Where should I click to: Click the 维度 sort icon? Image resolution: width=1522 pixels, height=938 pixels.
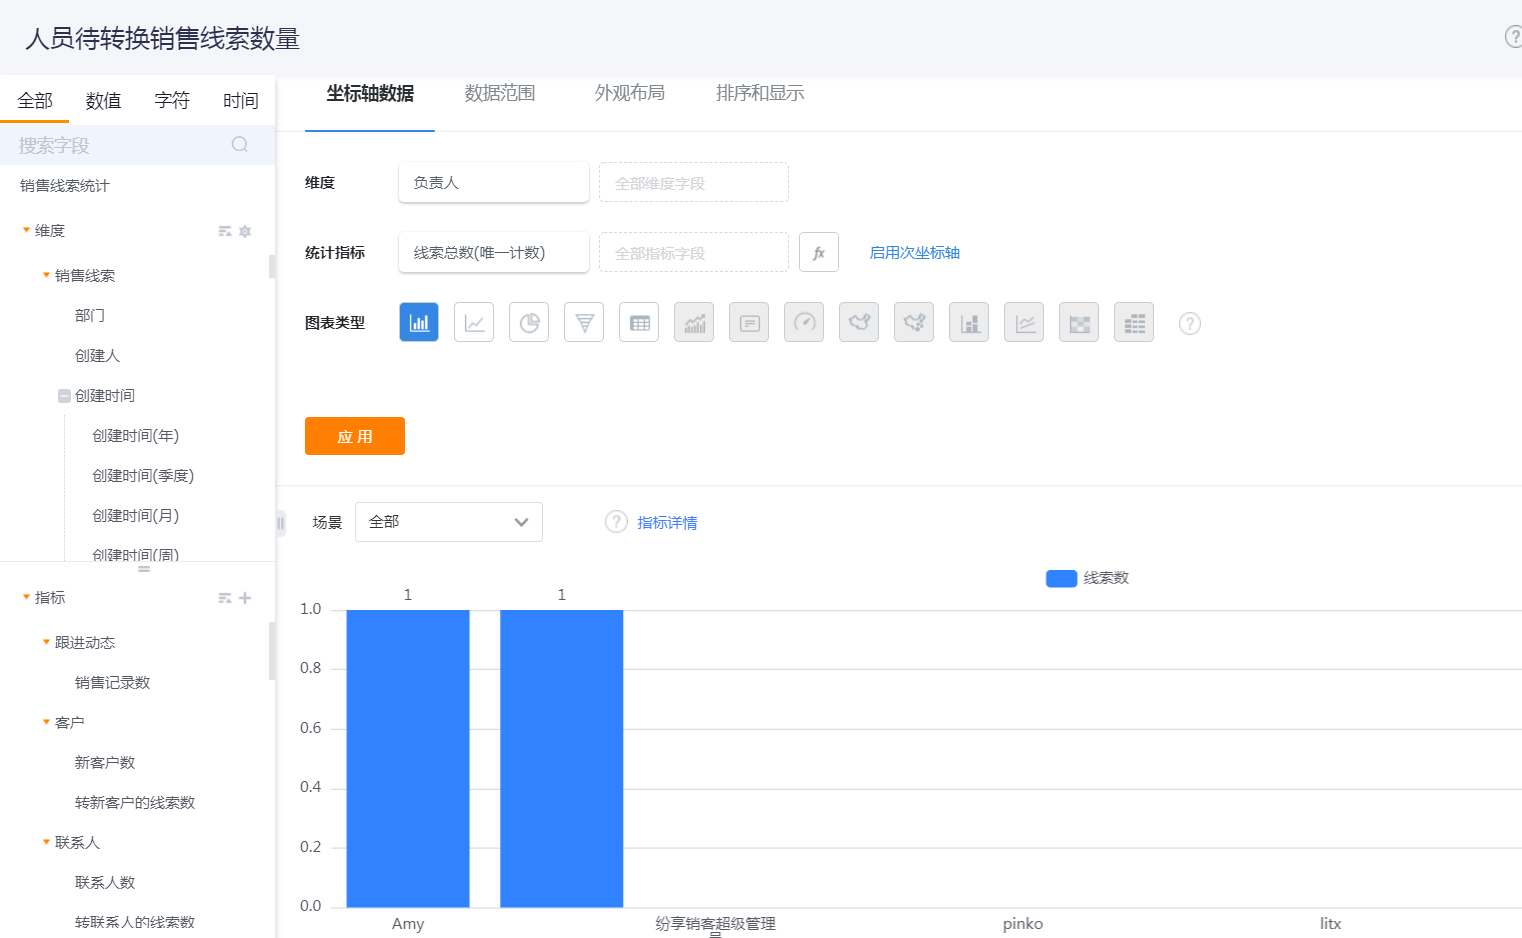225,231
